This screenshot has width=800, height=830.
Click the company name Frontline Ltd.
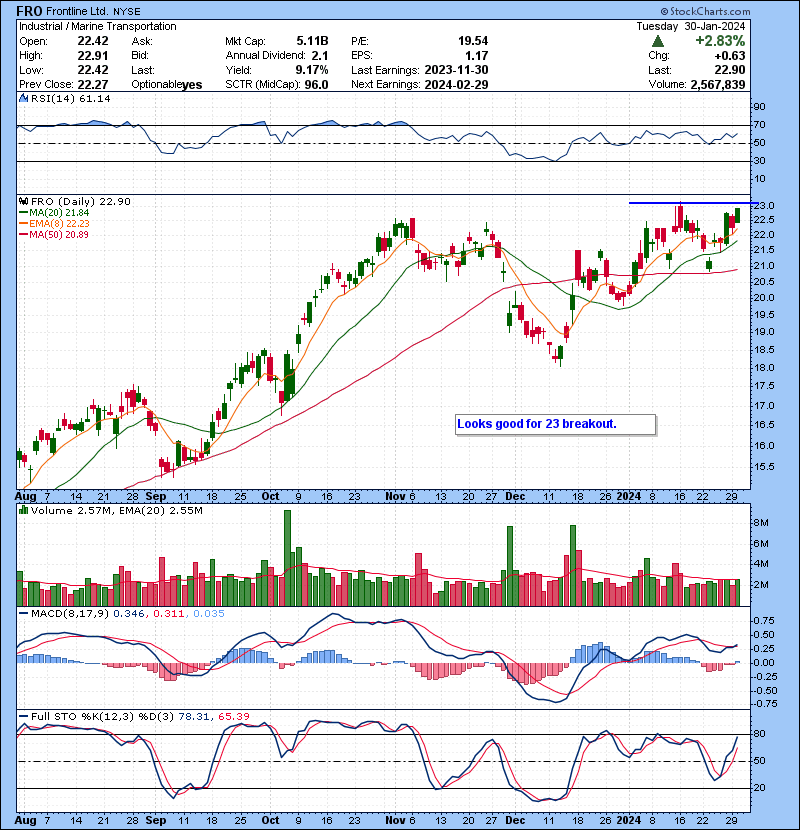(x=77, y=11)
